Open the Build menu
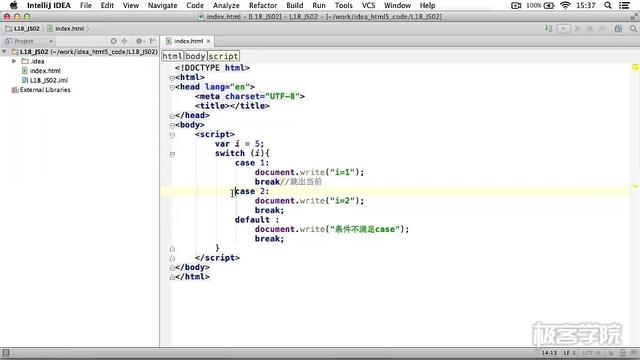 click(x=295, y=5)
